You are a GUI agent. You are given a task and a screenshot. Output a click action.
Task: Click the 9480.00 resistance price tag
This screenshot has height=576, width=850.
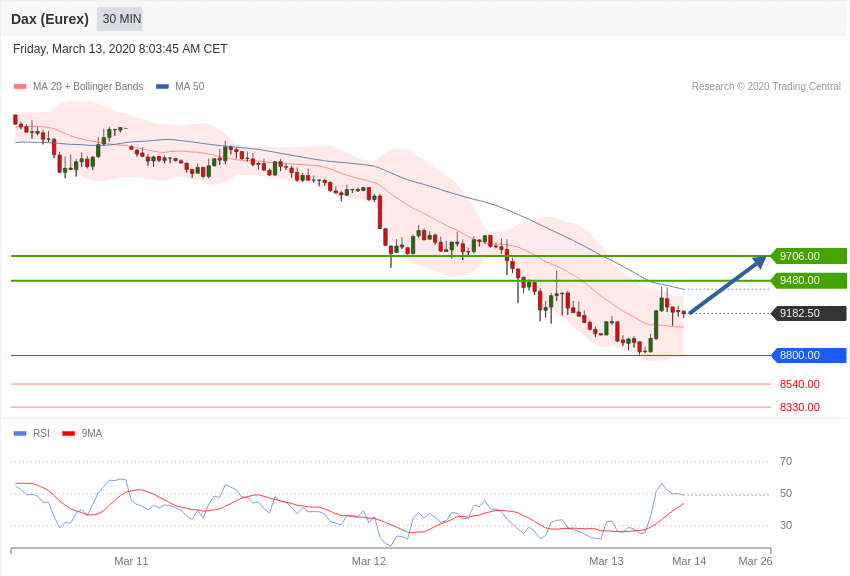tap(809, 280)
